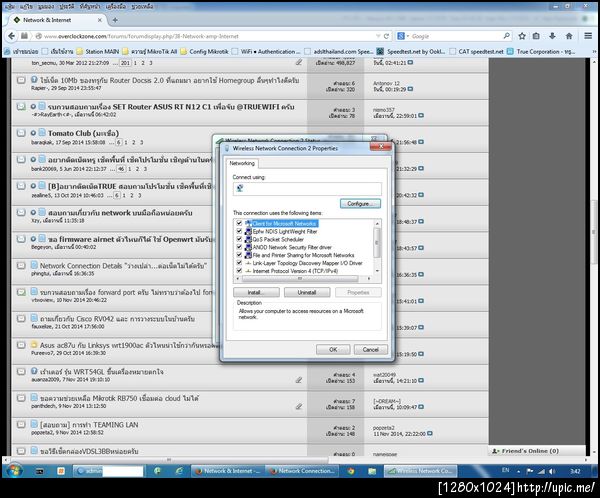Image resolution: width=600 pixels, height=498 pixels.
Task: Open thread about Mikrotik RB750 cloud
Action: (x=119, y=398)
